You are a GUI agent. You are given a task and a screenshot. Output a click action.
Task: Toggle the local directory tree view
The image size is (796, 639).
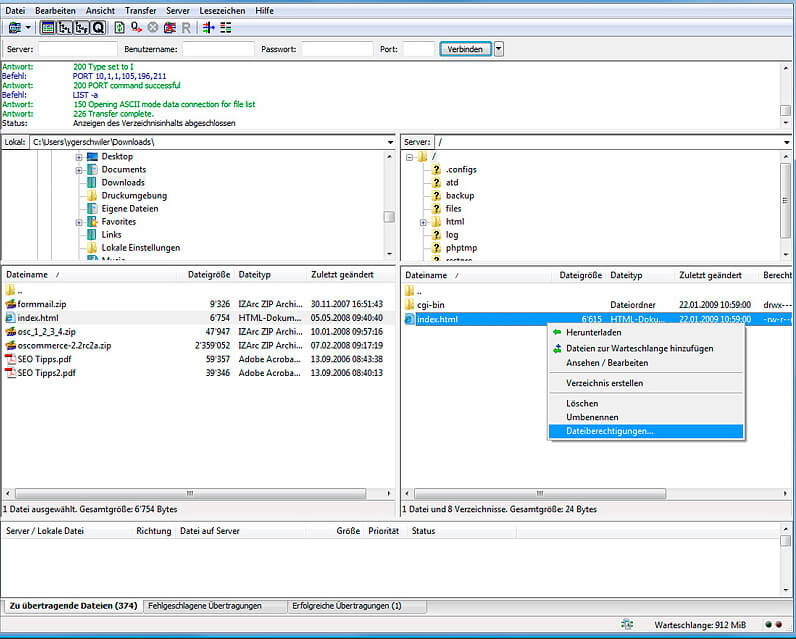point(64,27)
